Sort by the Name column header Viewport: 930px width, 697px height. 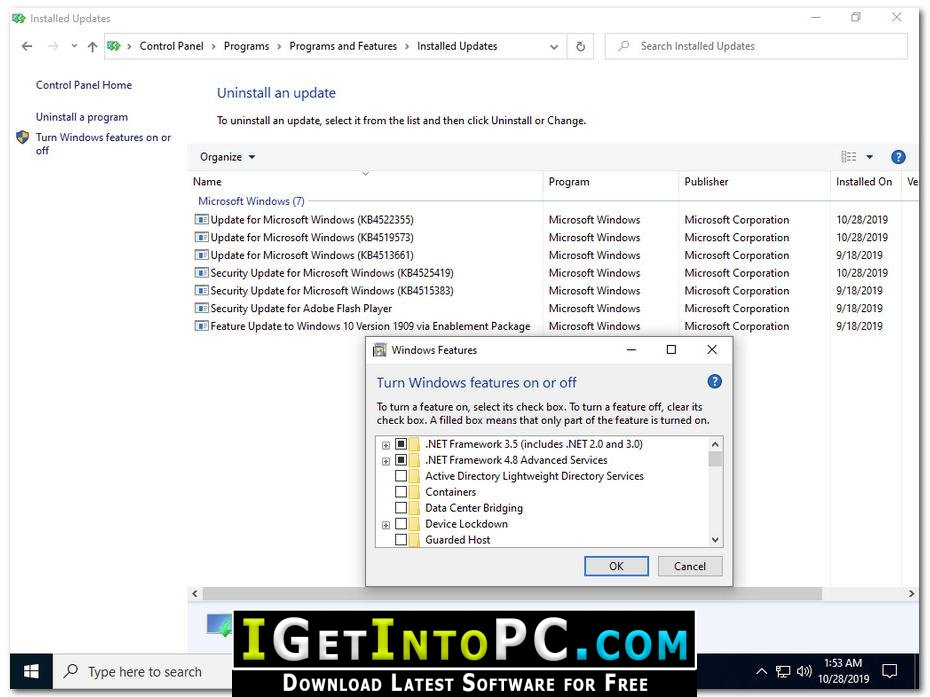click(365, 182)
